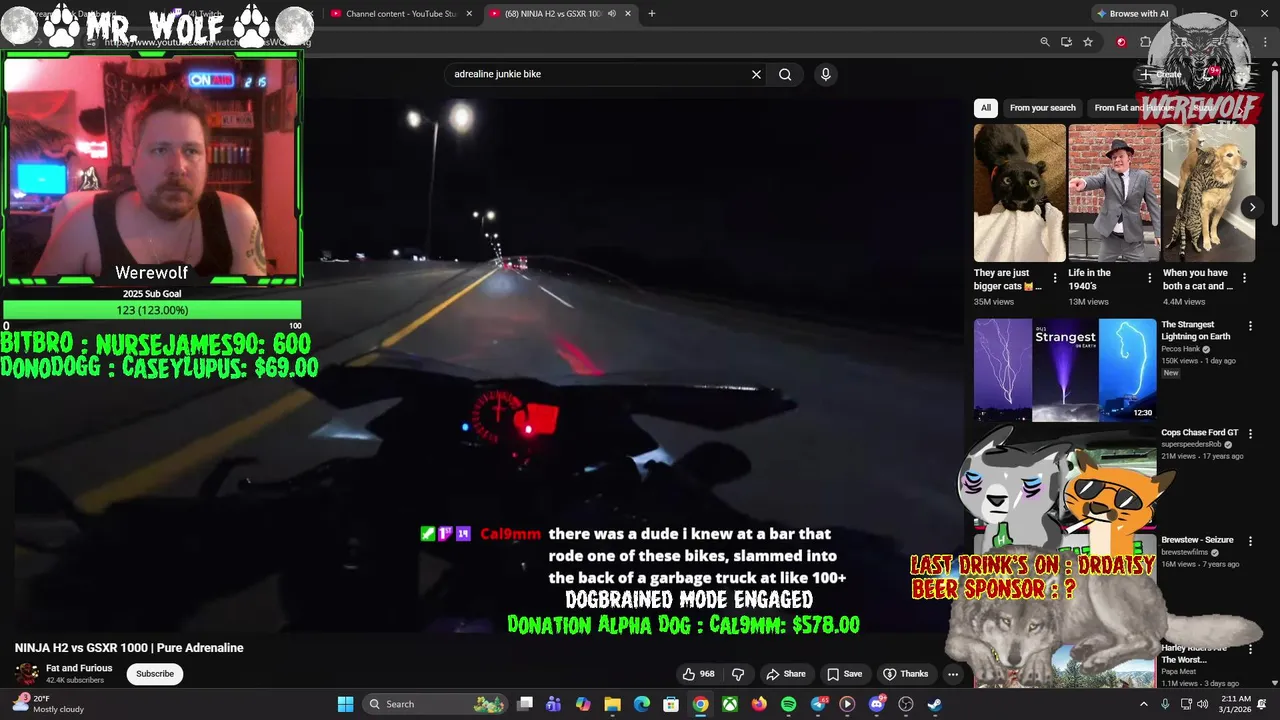Viewport: 1280px width, 720px height.
Task: Click the install app icon in address bar
Action: point(1066,42)
